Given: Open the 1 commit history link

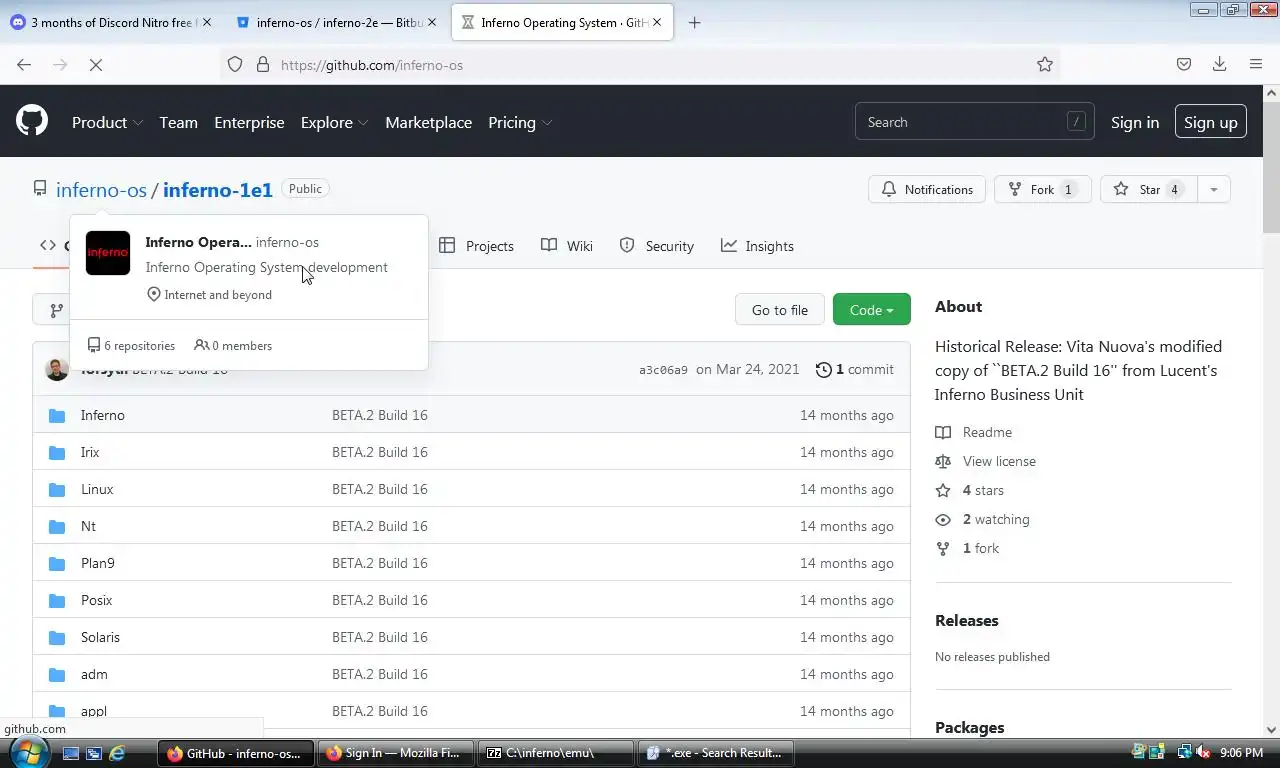Looking at the screenshot, I should [855, 369].
